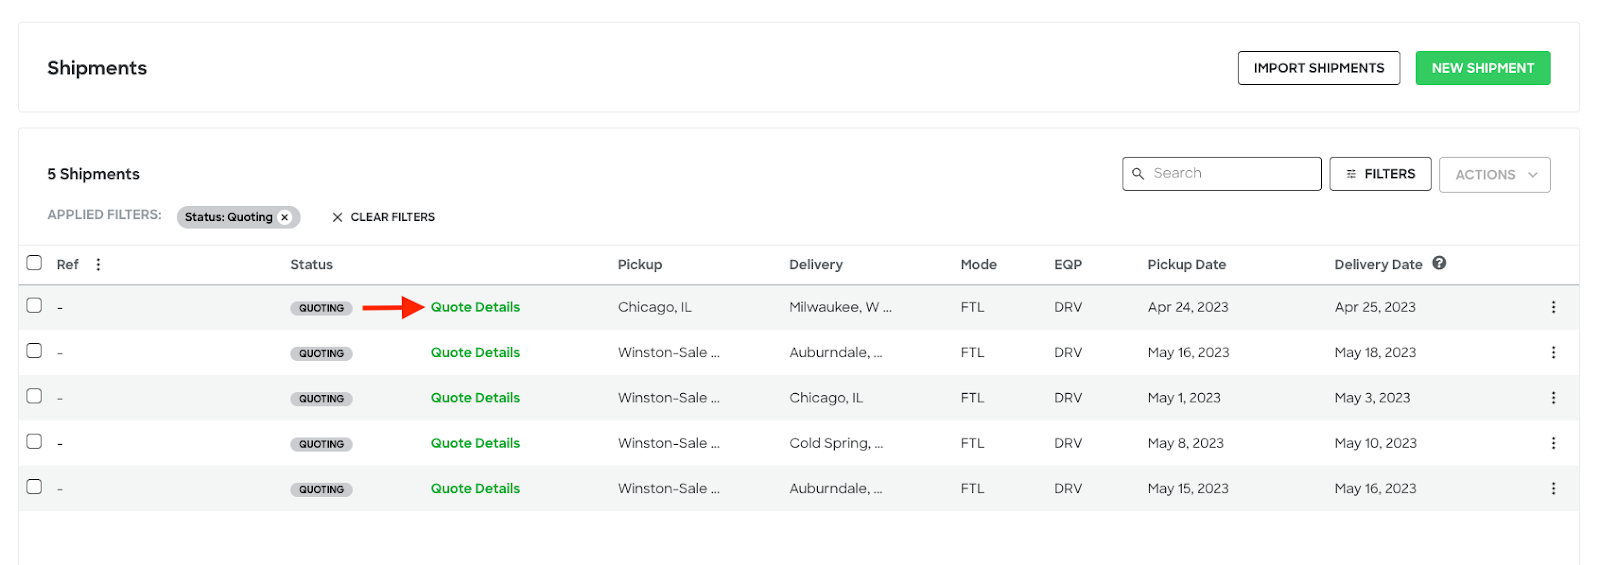Tick the select-all checkbox in the table header
The height and width of the screenshot is (565, 1600).
[34, 263]
